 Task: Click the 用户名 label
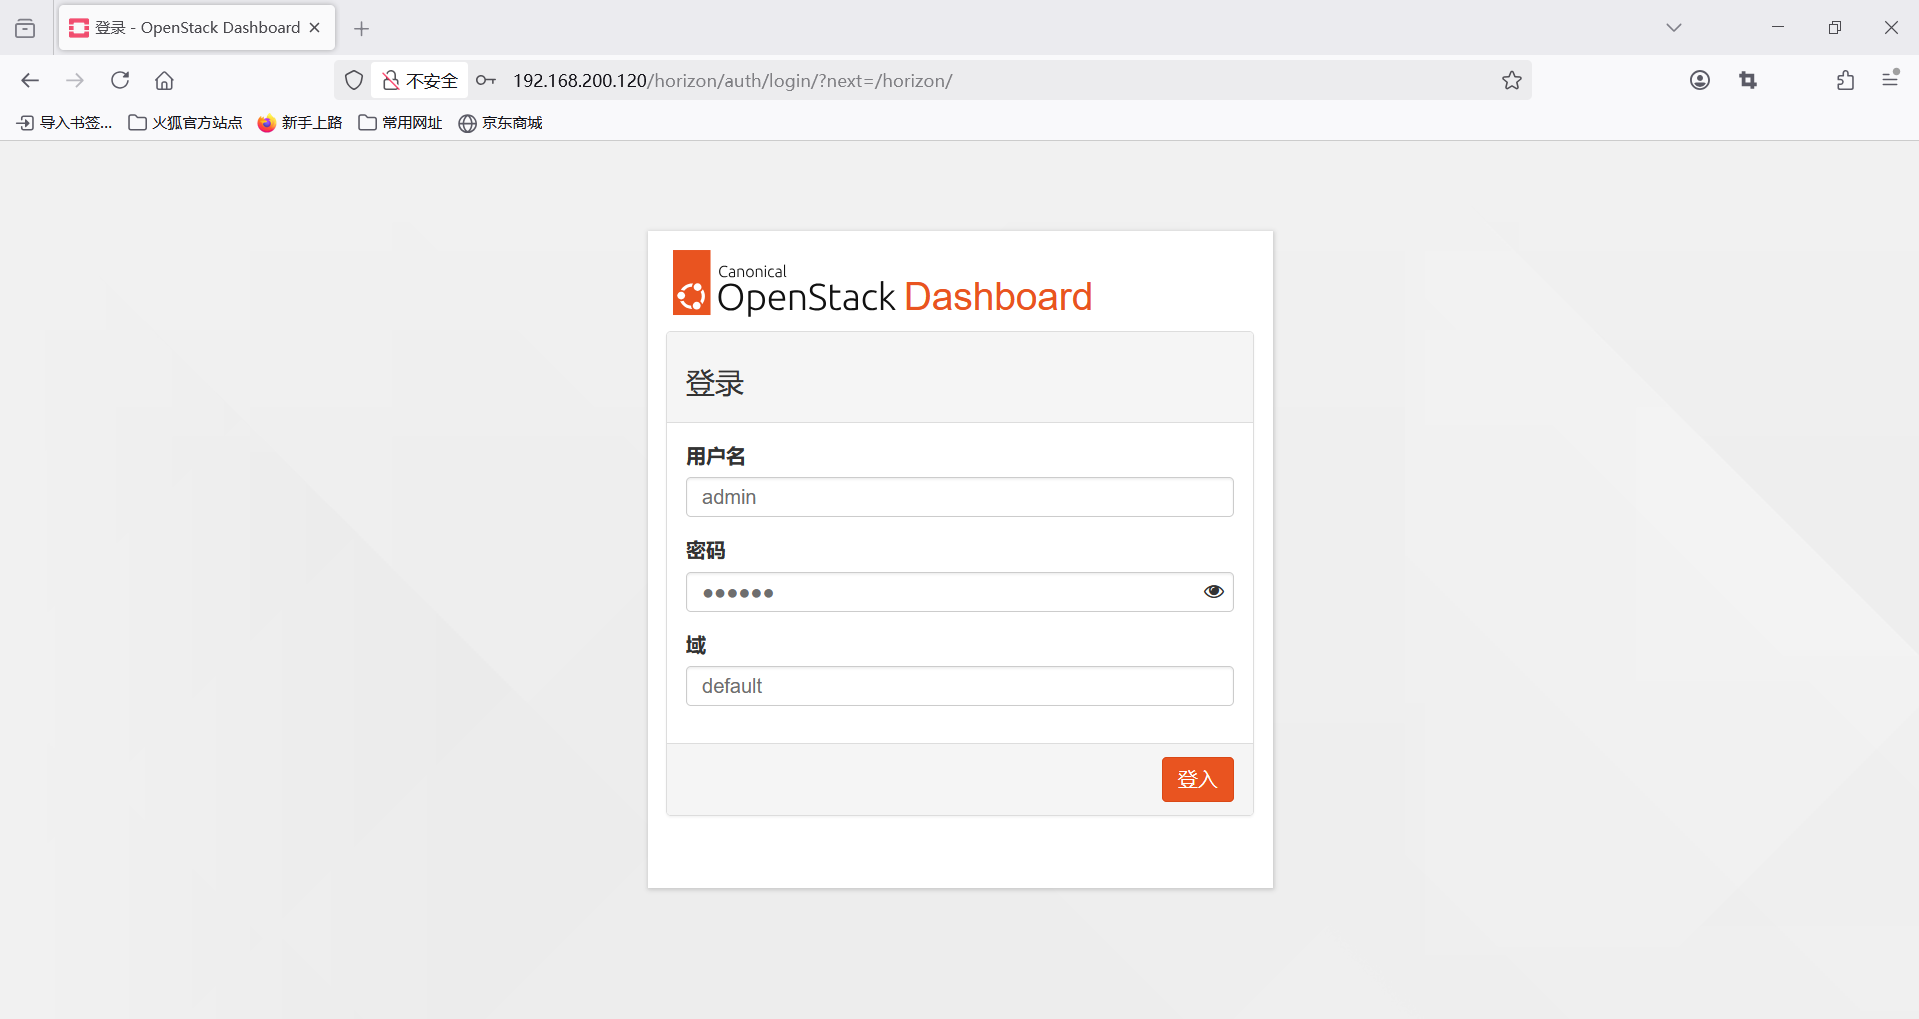[716, 457]
